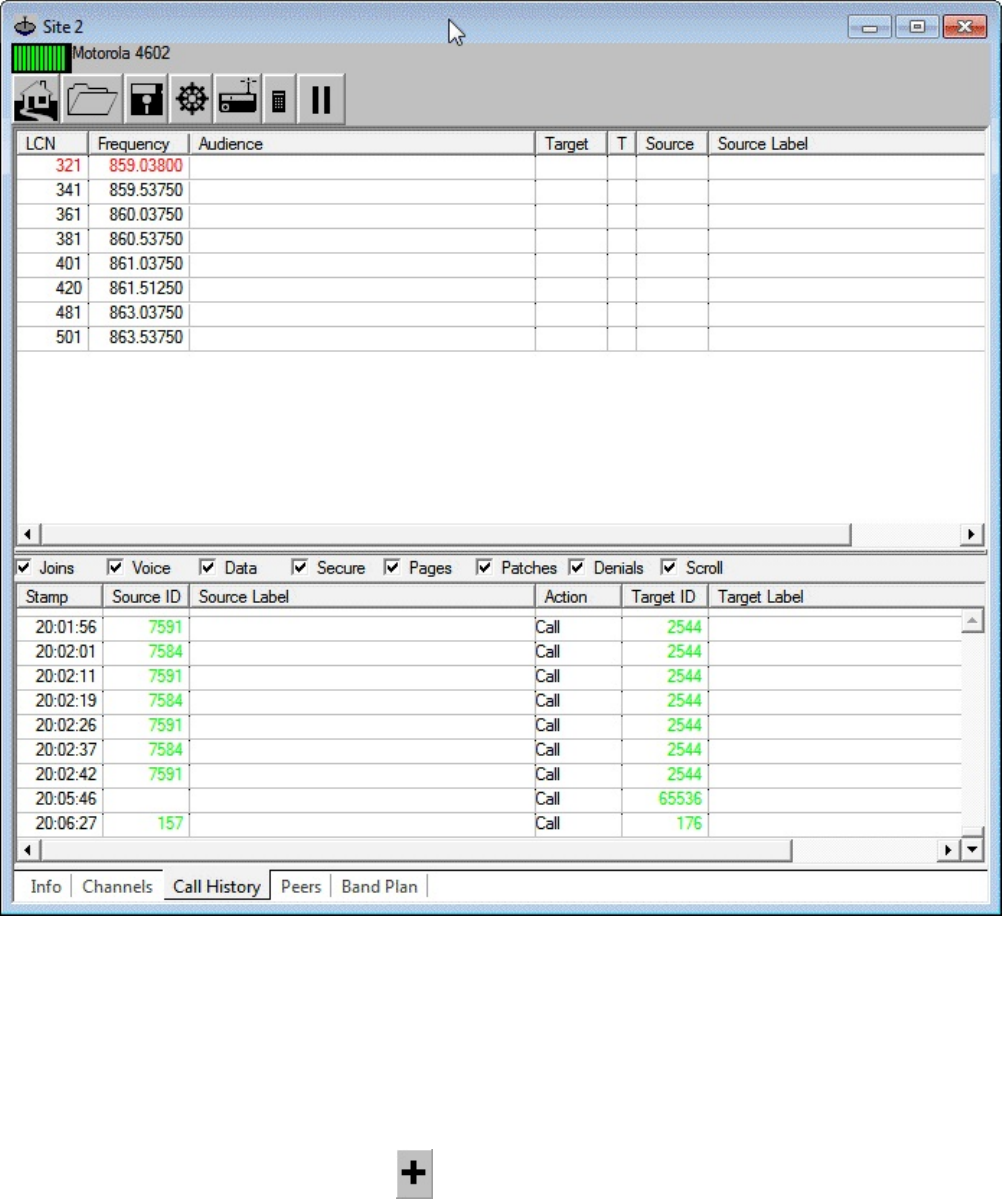
Task: Click target ID 176
Action: tap(688, 823)
